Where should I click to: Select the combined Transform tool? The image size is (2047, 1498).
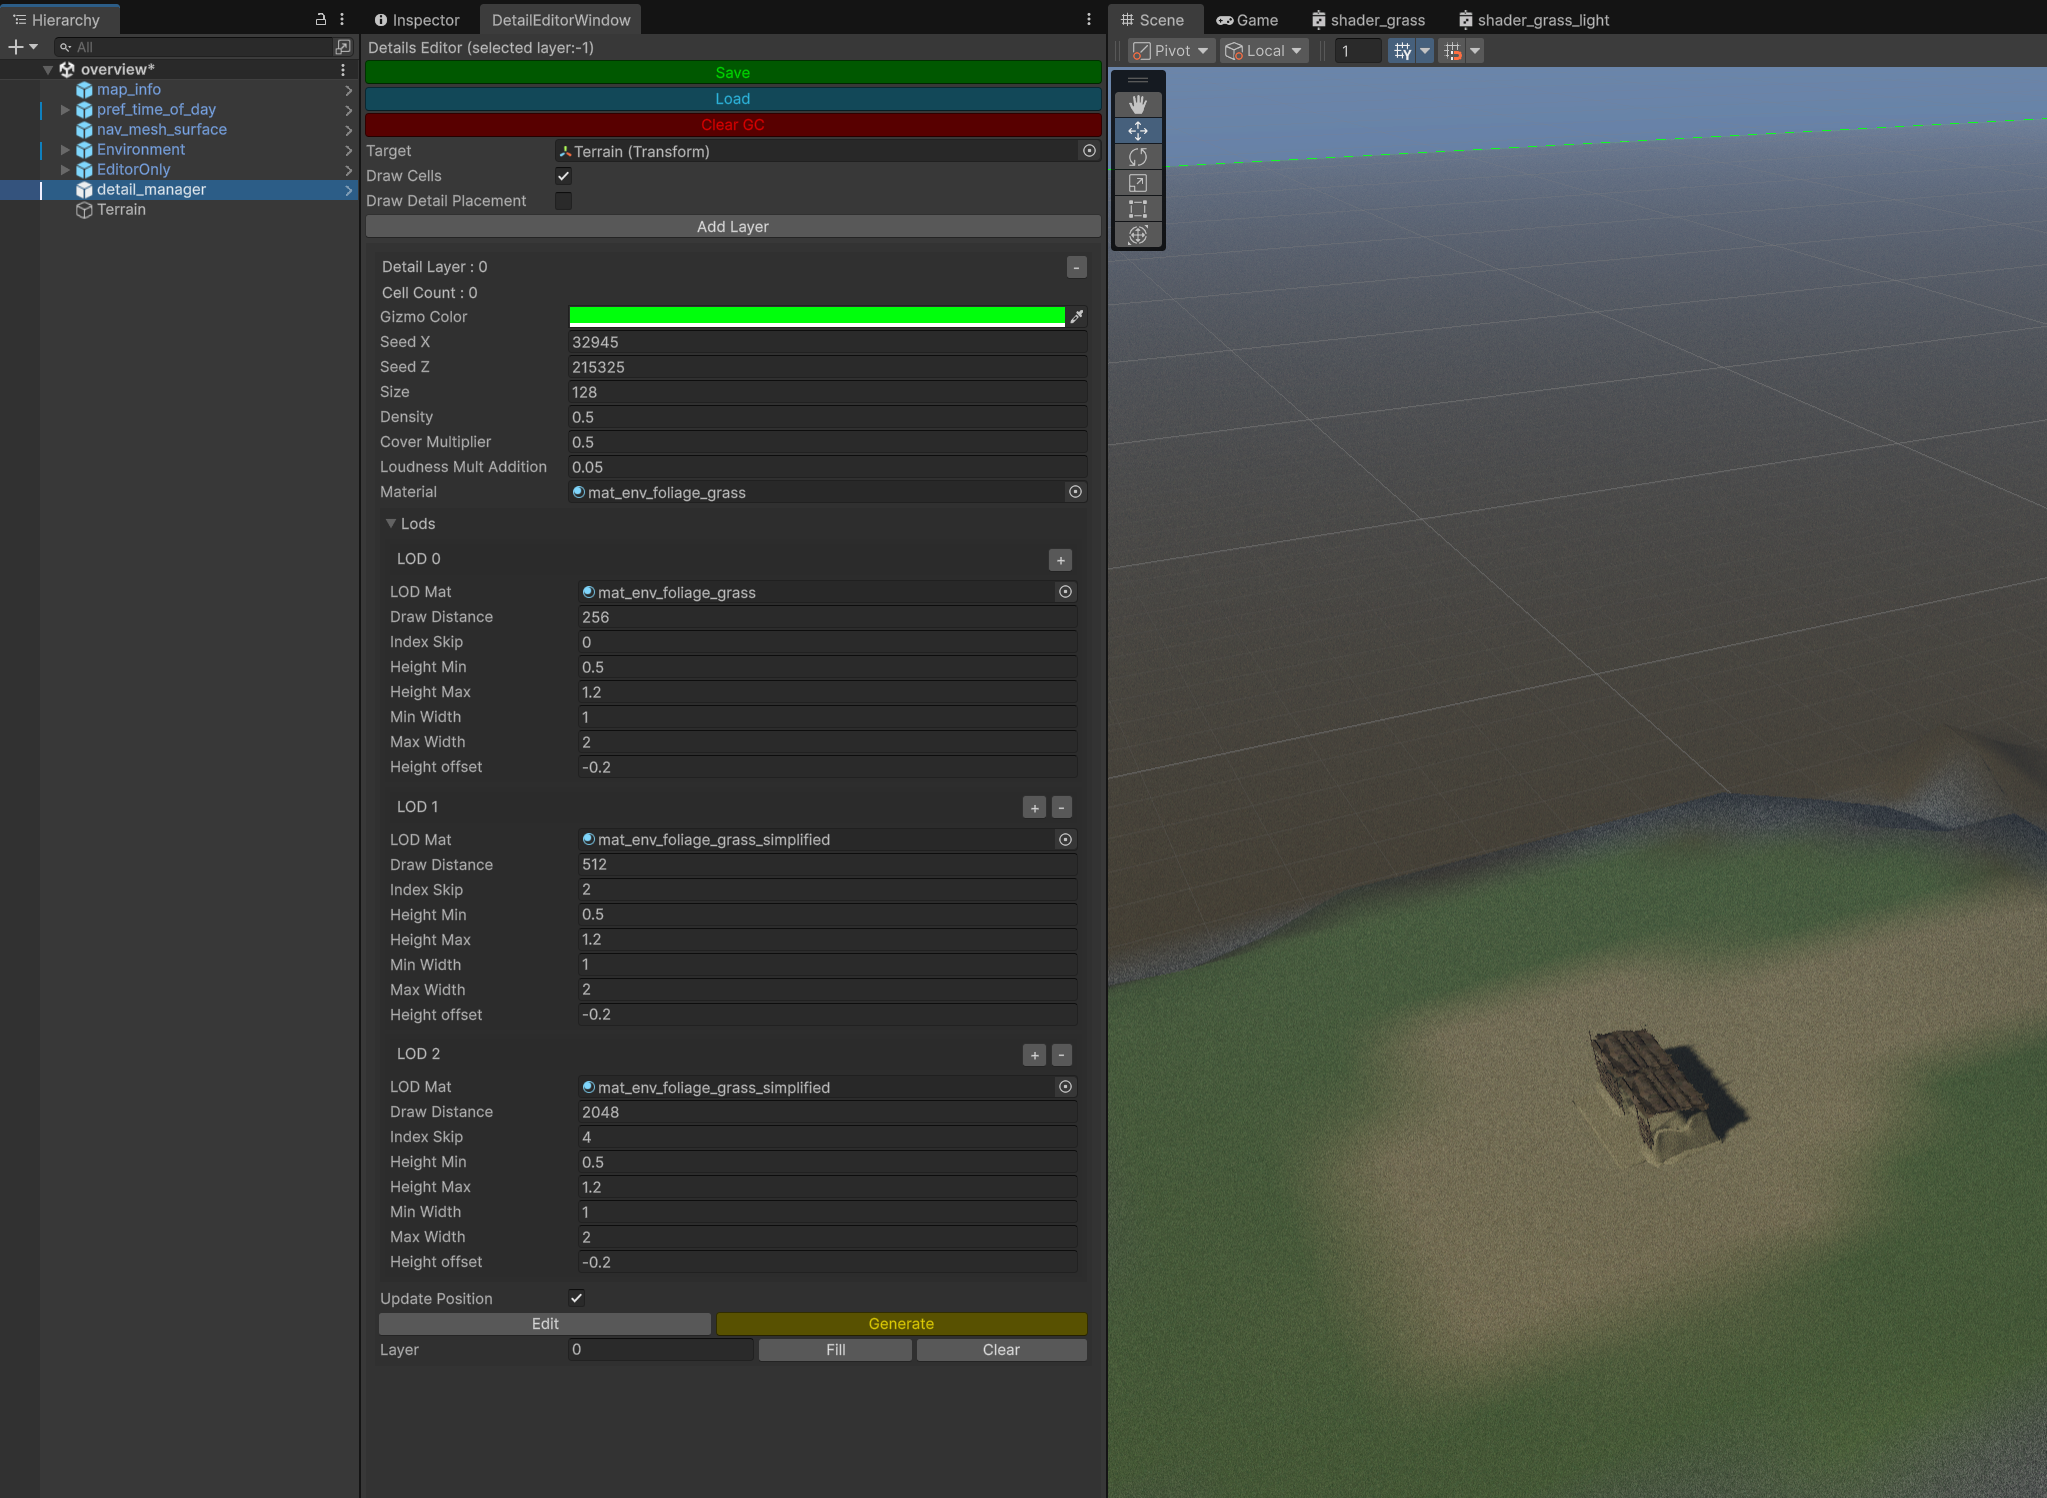coord(1137,235)
